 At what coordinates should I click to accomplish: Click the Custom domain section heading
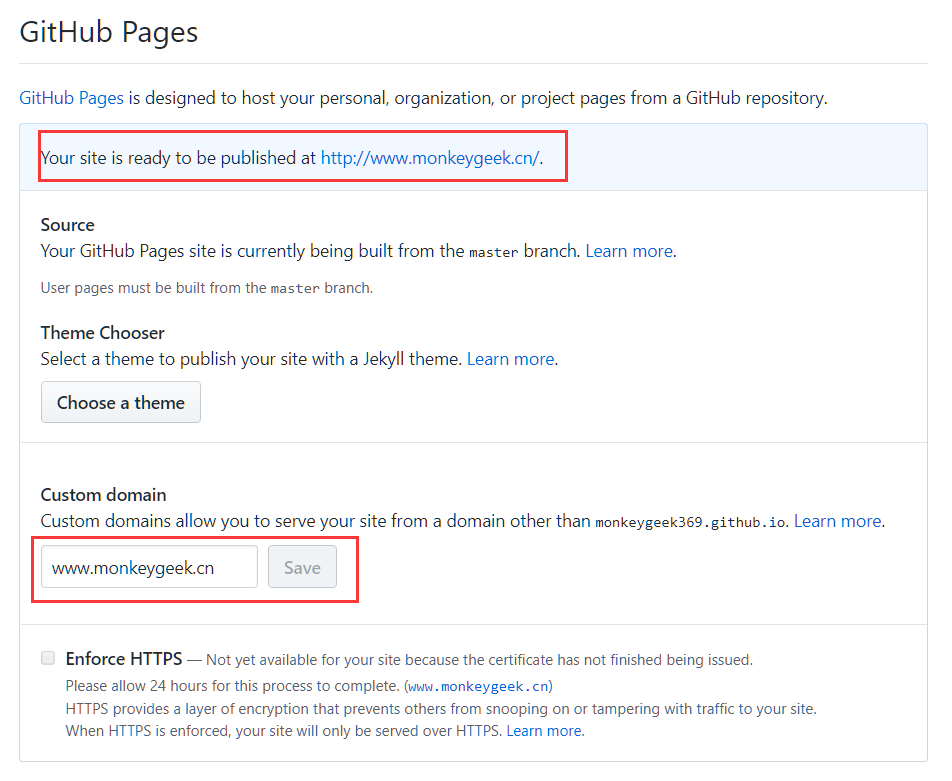(x=103, y=495)
